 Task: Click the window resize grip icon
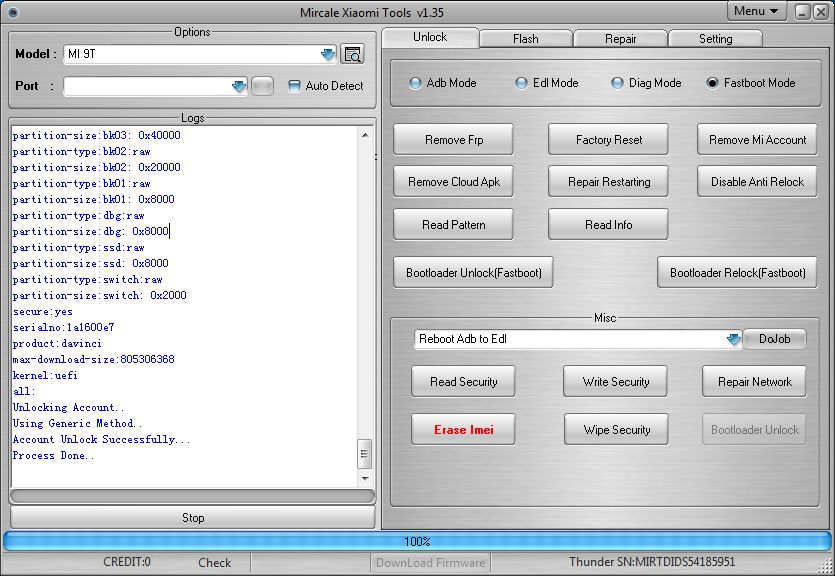826,566
